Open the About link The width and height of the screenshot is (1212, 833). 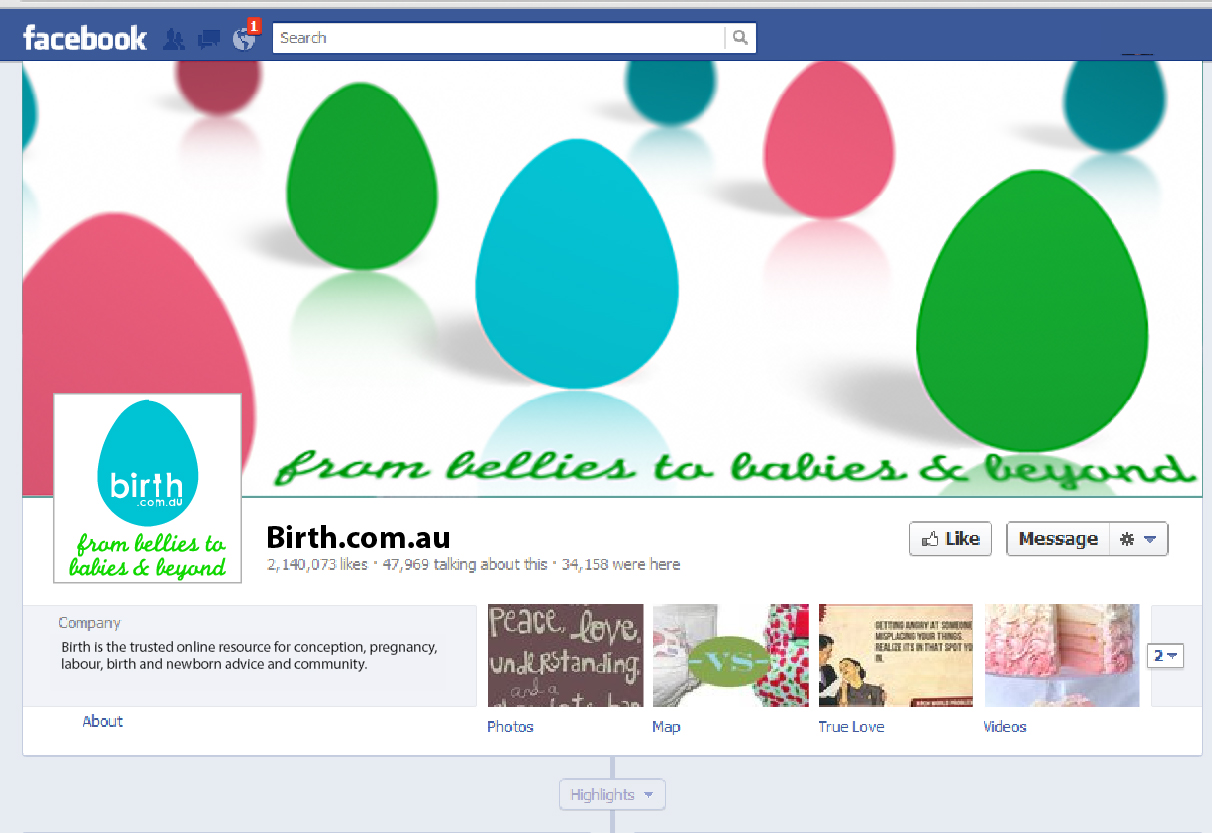coord(103,721)
